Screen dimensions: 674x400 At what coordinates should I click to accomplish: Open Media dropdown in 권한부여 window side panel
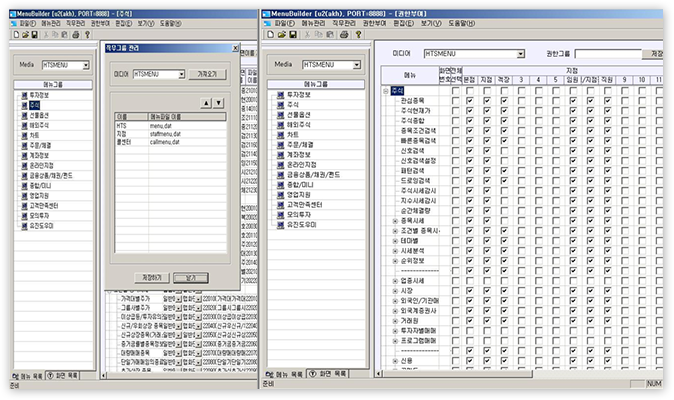pyautogui.click(x=357, y=65)
